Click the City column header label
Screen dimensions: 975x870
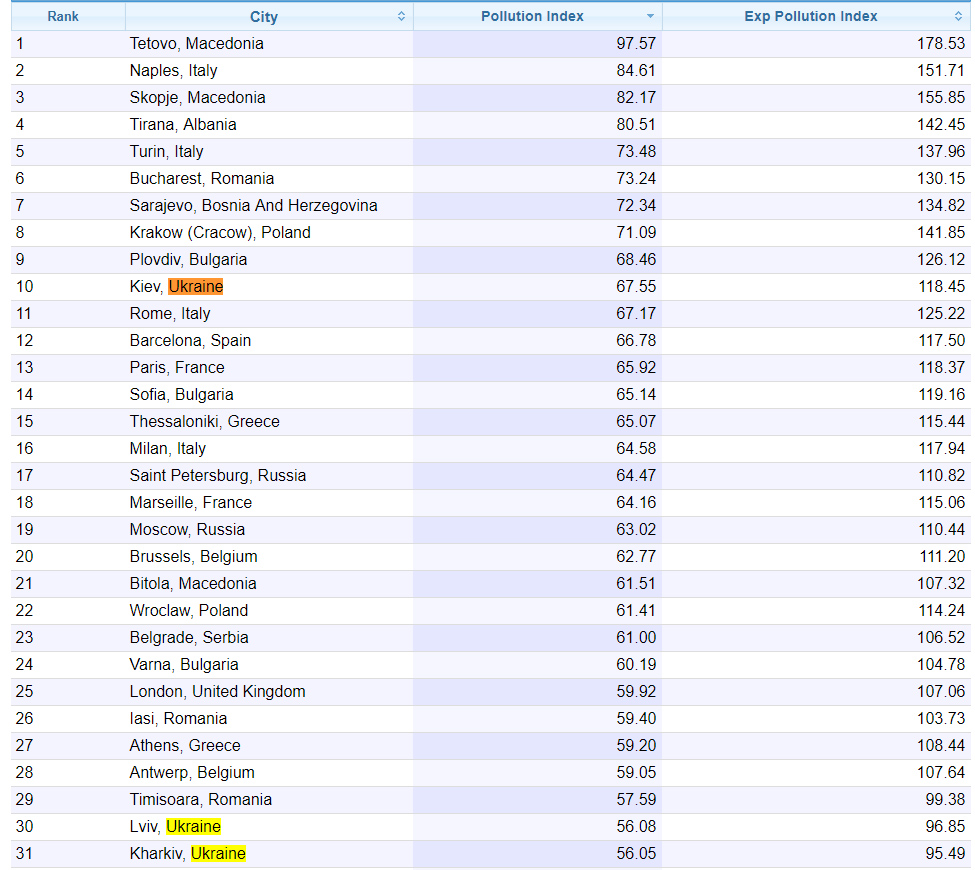[x=264, y=17]
